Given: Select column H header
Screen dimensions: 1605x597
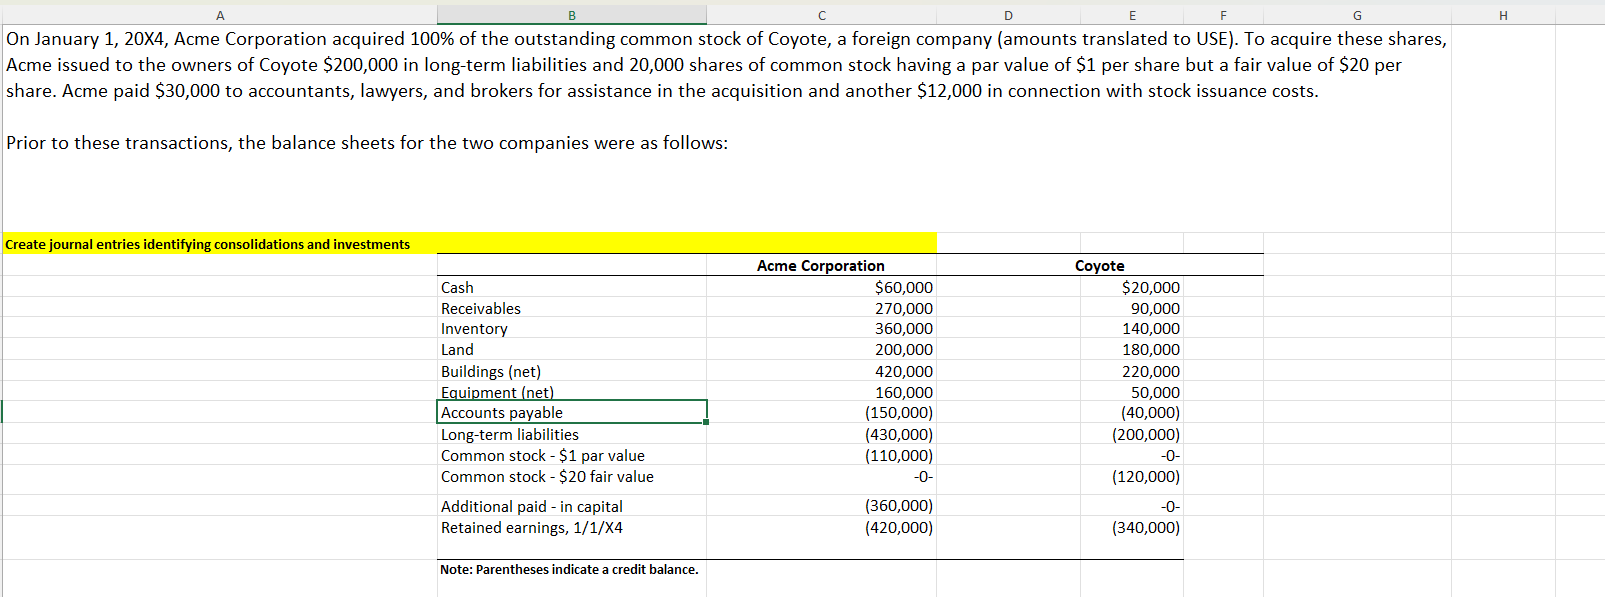Looking at the screenshot, I should coord(1503,15).
